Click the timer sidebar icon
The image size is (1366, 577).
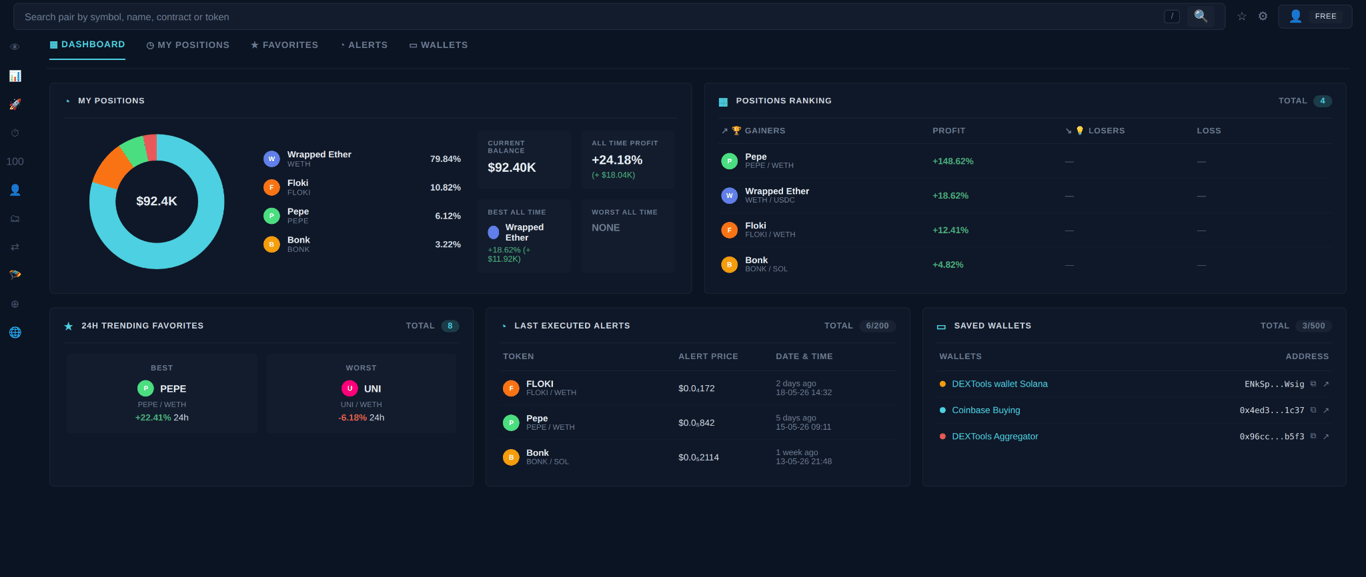tap(15, 133)
